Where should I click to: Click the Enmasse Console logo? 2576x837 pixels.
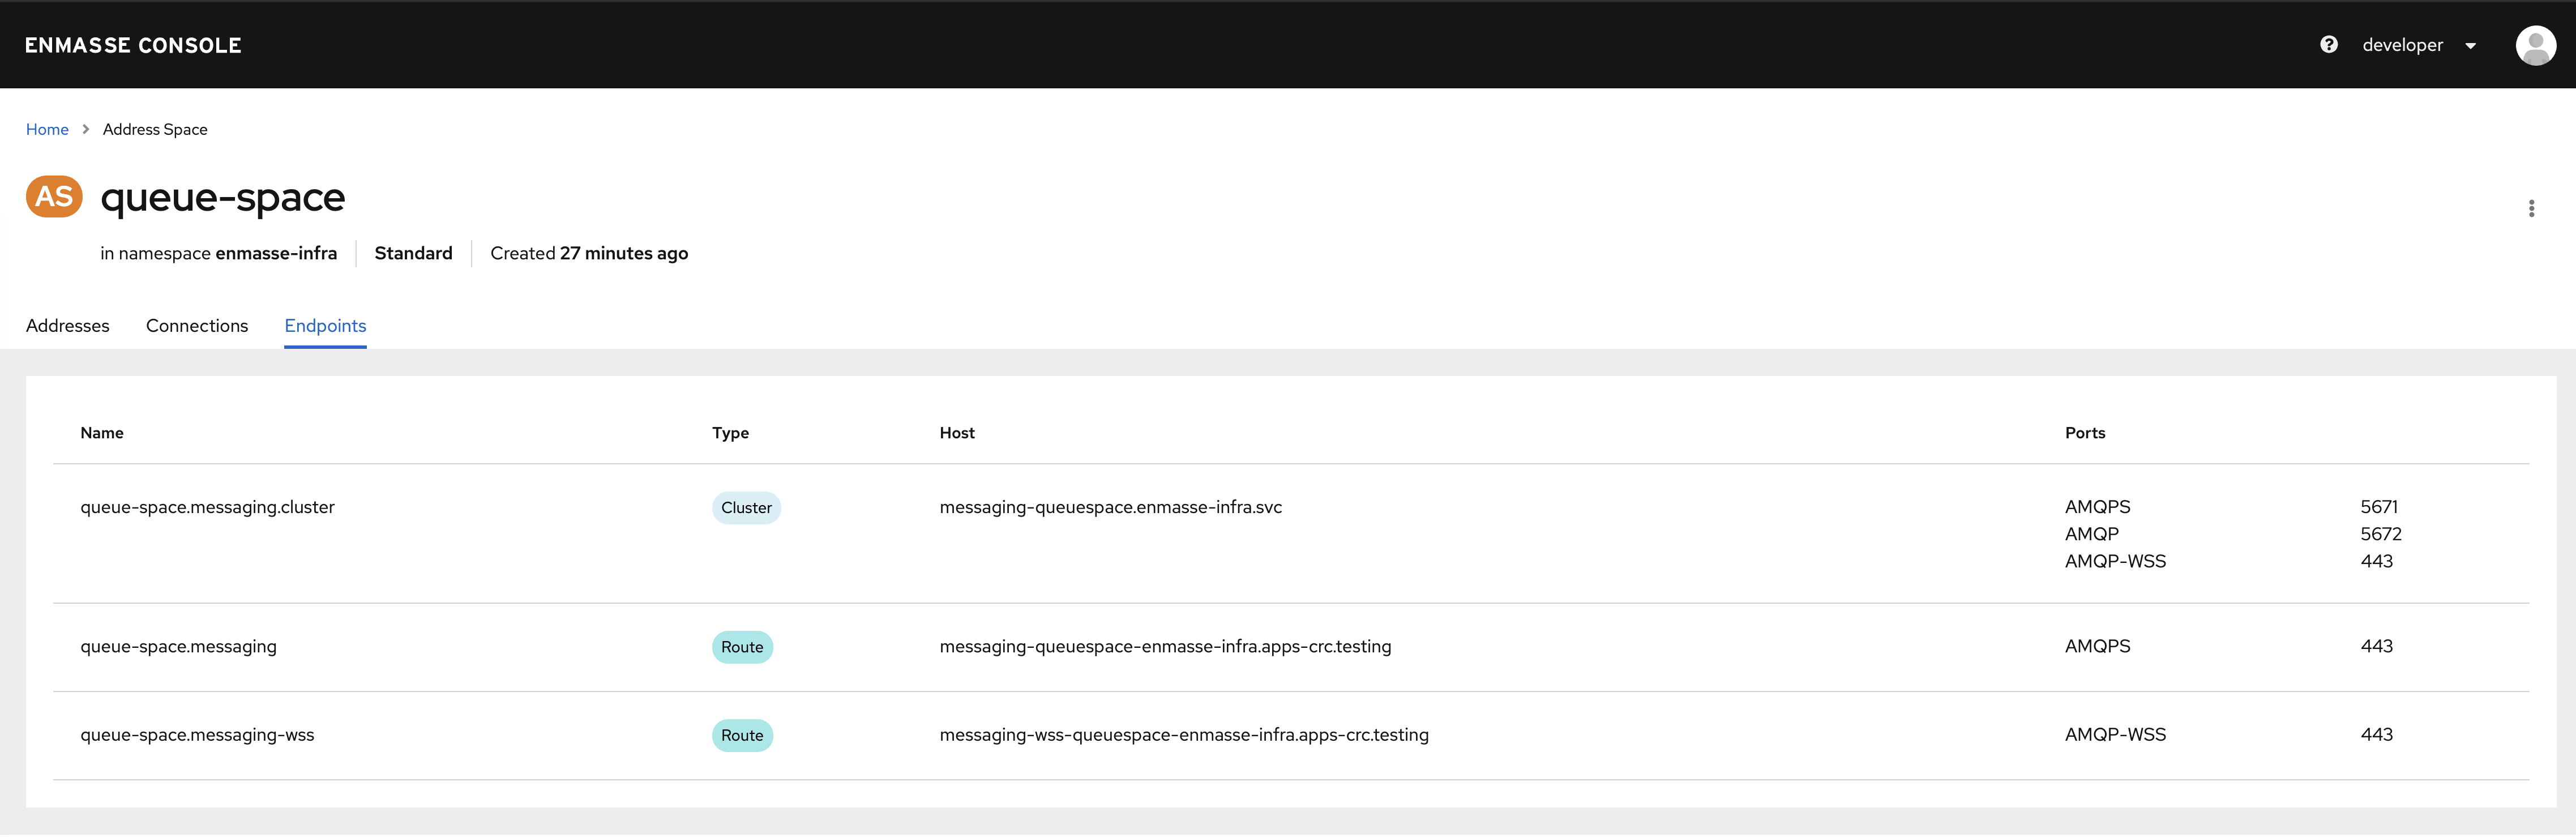pos(133,45)
